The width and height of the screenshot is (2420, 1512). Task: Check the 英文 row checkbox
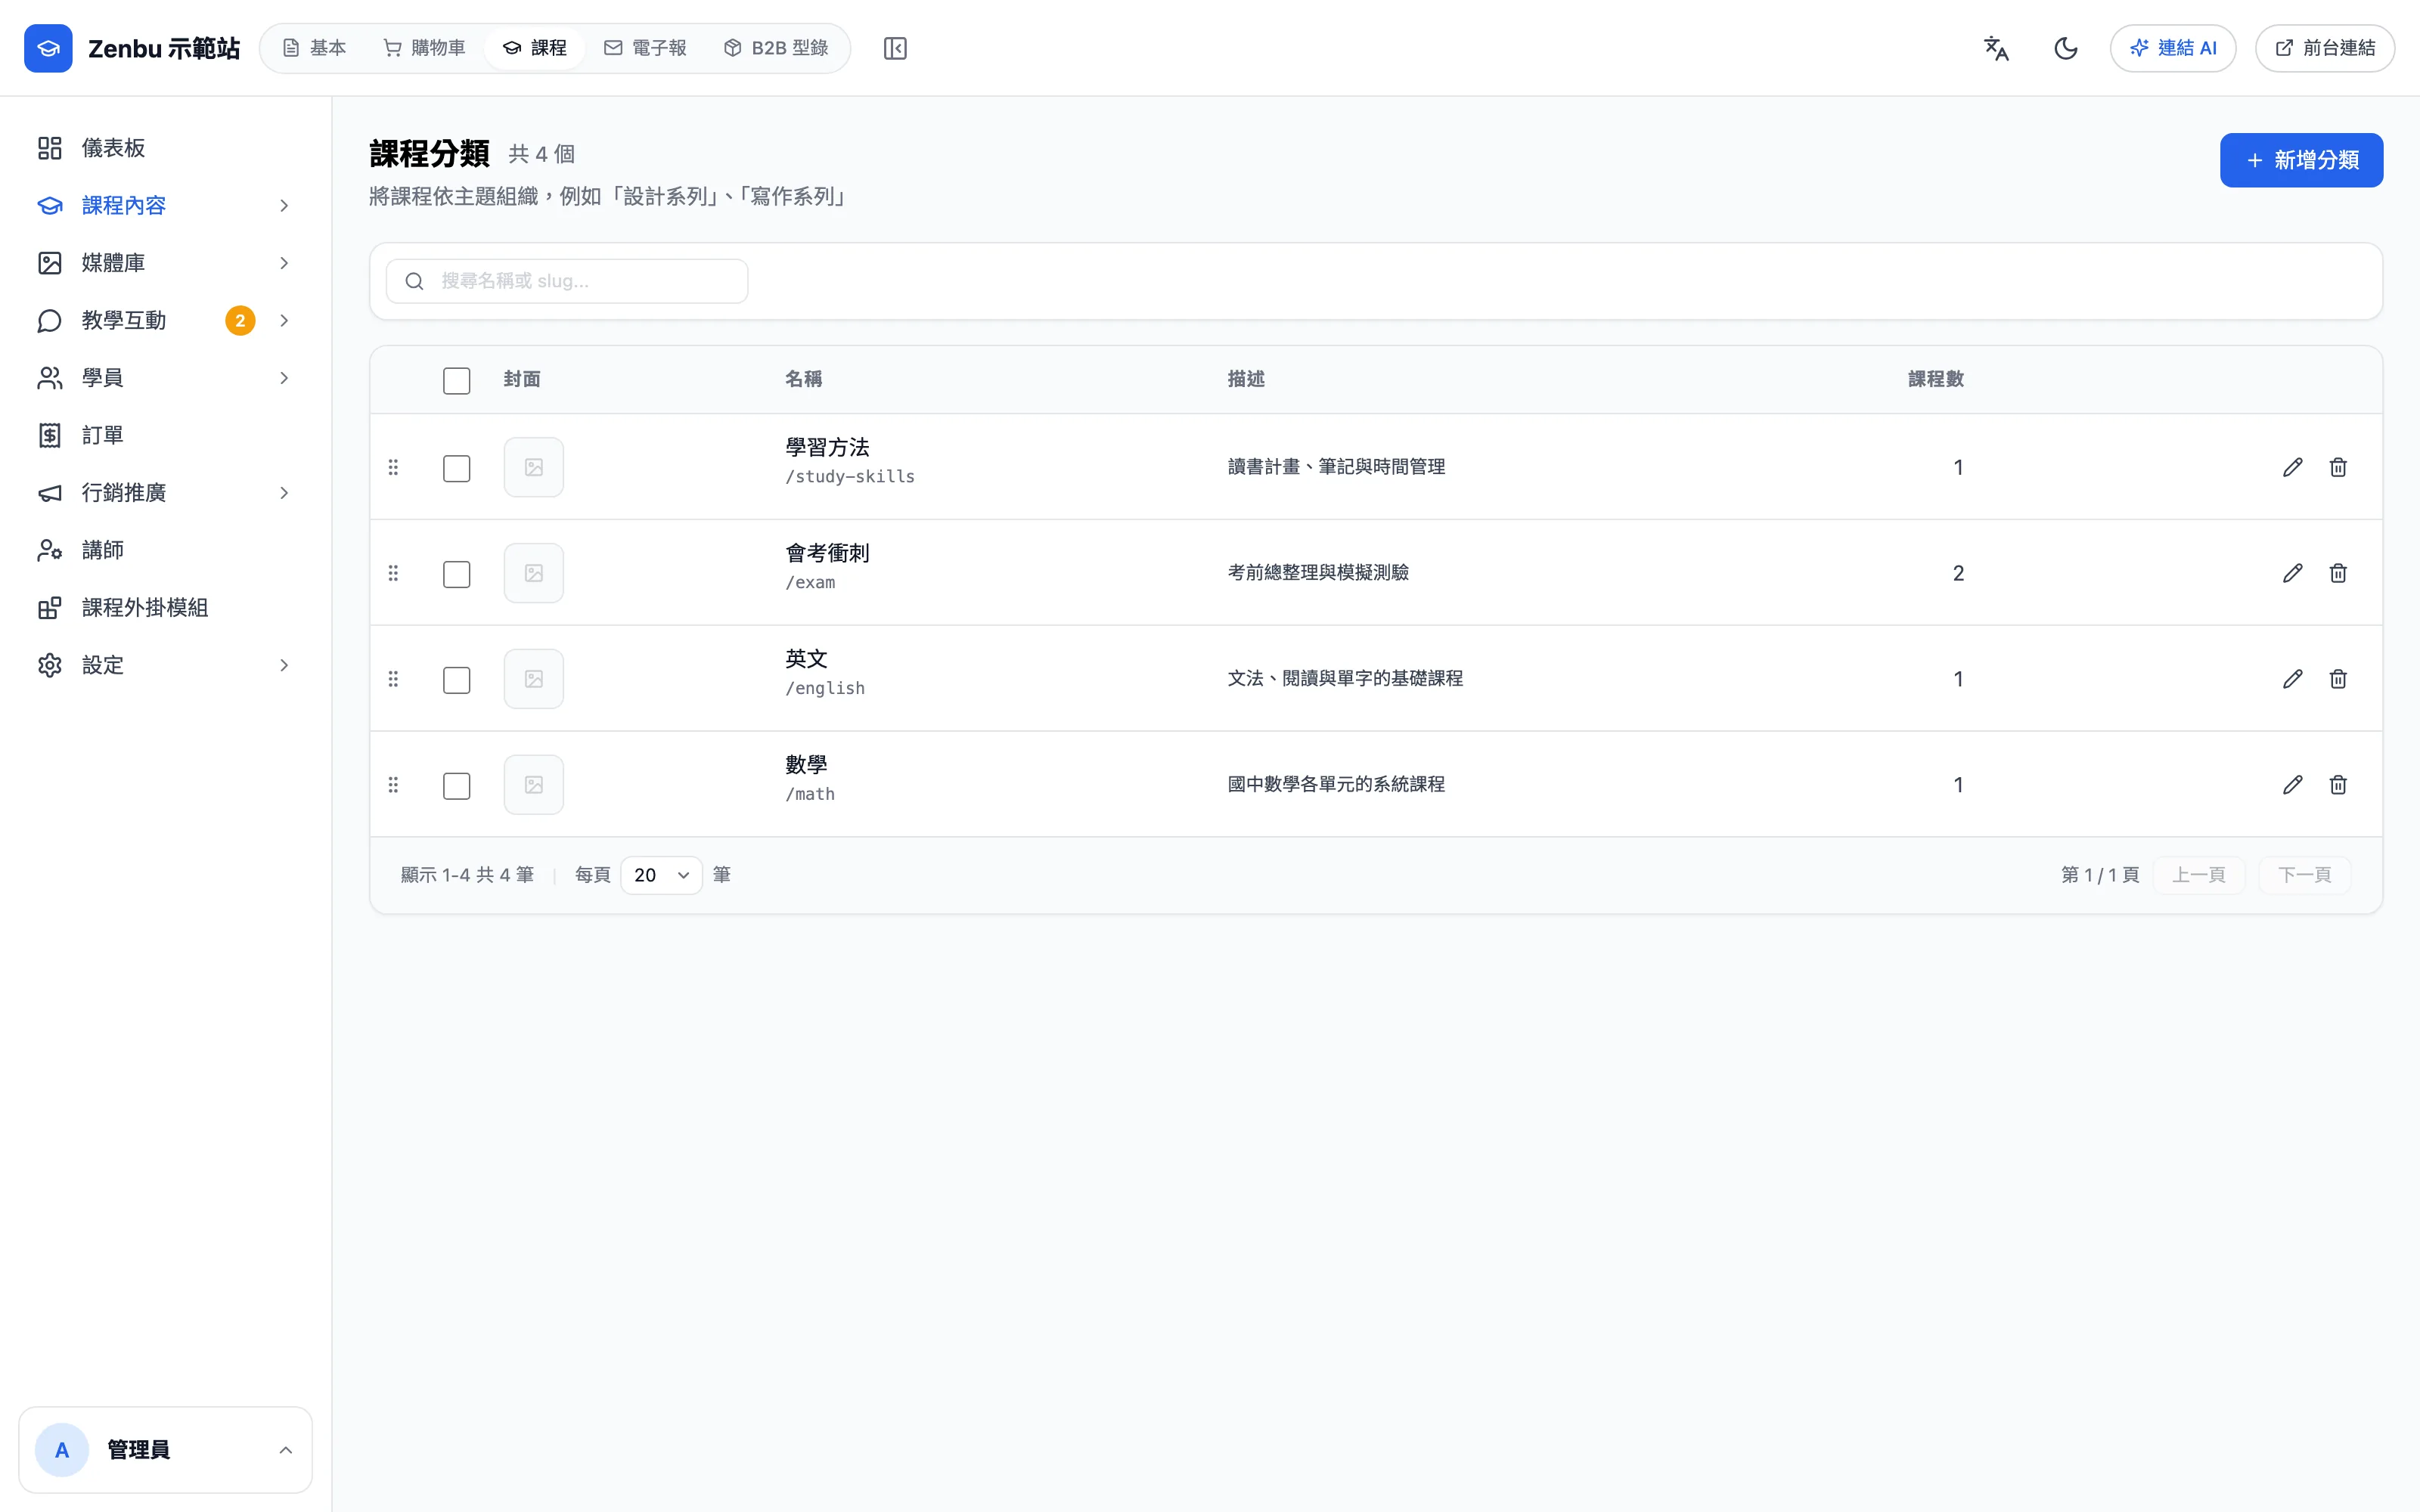[x=457, y=681]
